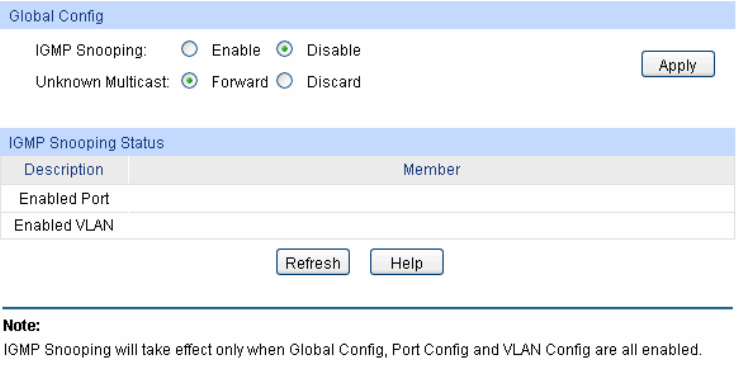Refresh the IGMP Snooping status
The width and height of the screenshot is (738, 378).
tap(313, 262)
